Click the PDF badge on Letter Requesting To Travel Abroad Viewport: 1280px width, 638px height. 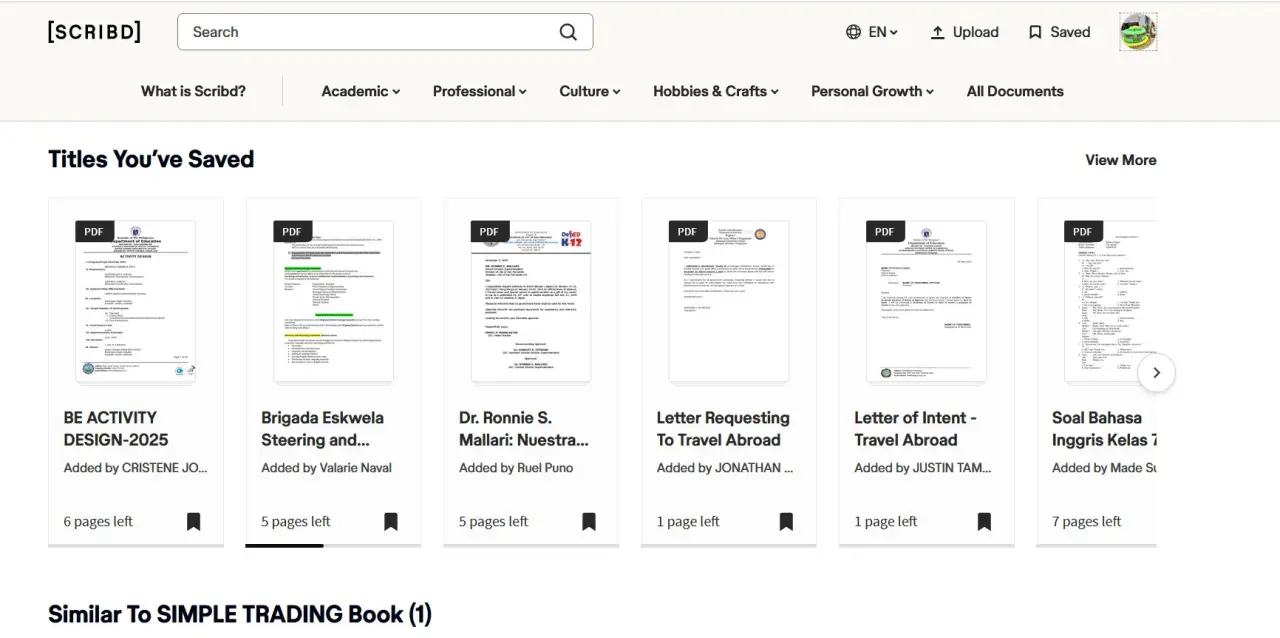point(687,232)
